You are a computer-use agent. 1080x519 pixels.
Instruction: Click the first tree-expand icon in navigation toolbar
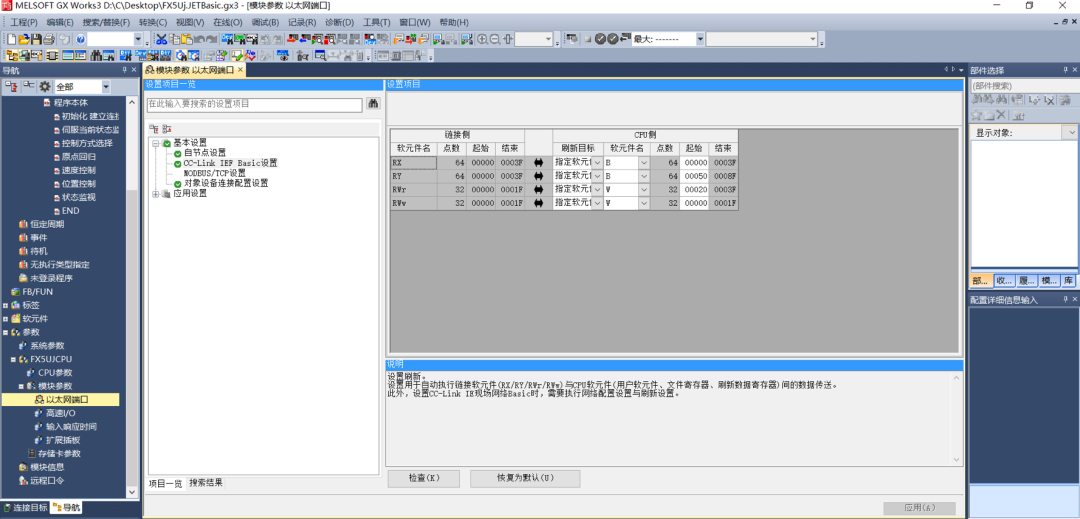coord(11,86)
